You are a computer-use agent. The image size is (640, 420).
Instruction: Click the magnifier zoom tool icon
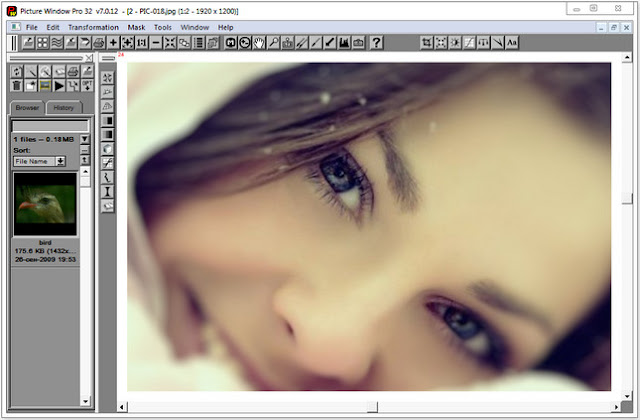(273, 42)
